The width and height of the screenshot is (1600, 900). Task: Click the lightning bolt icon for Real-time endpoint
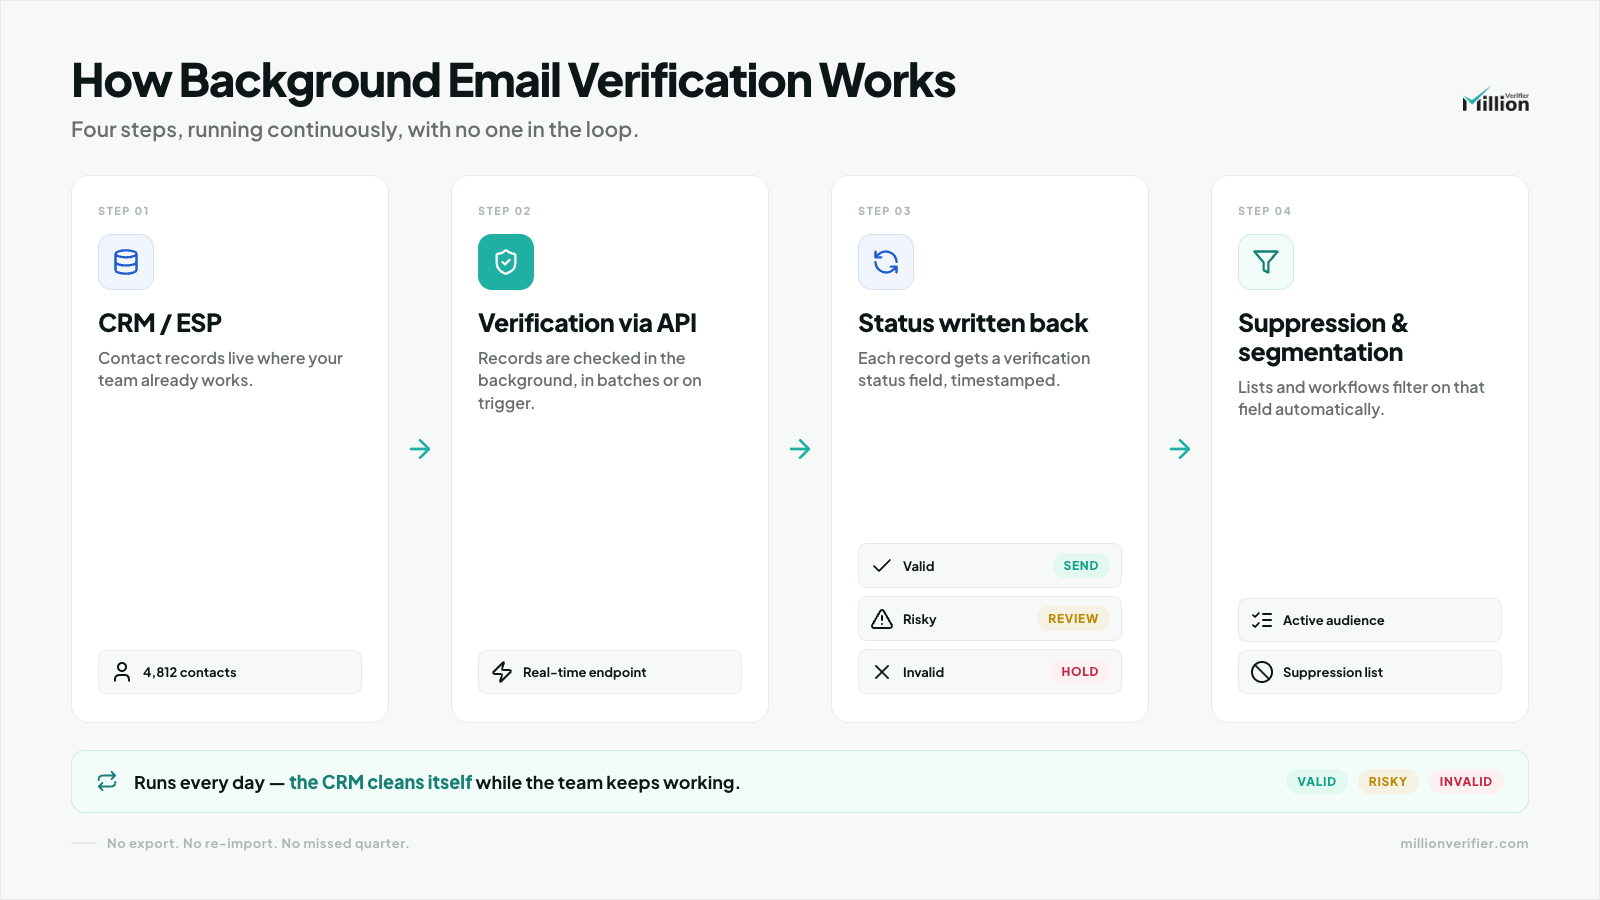click(502, 672)
